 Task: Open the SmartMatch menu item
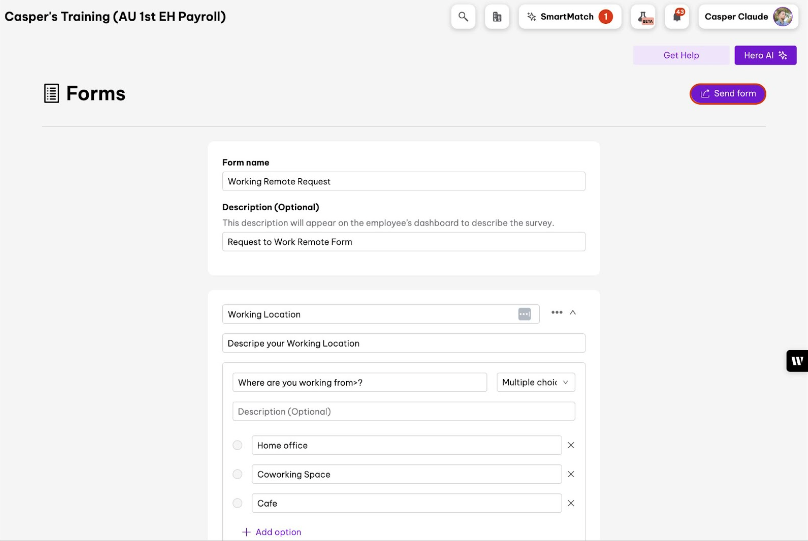click(x=570, y=17)
